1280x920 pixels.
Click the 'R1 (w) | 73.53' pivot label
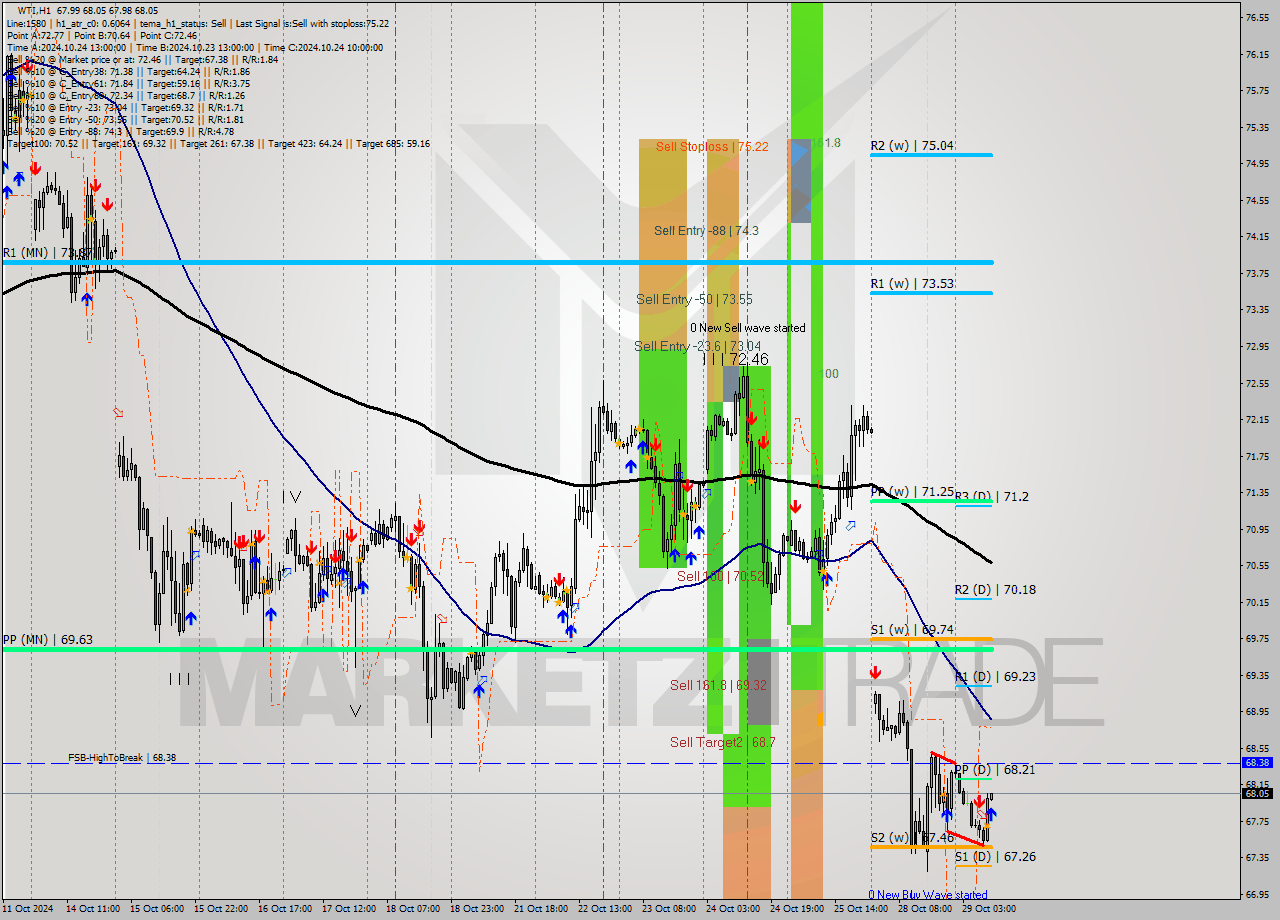911,283
